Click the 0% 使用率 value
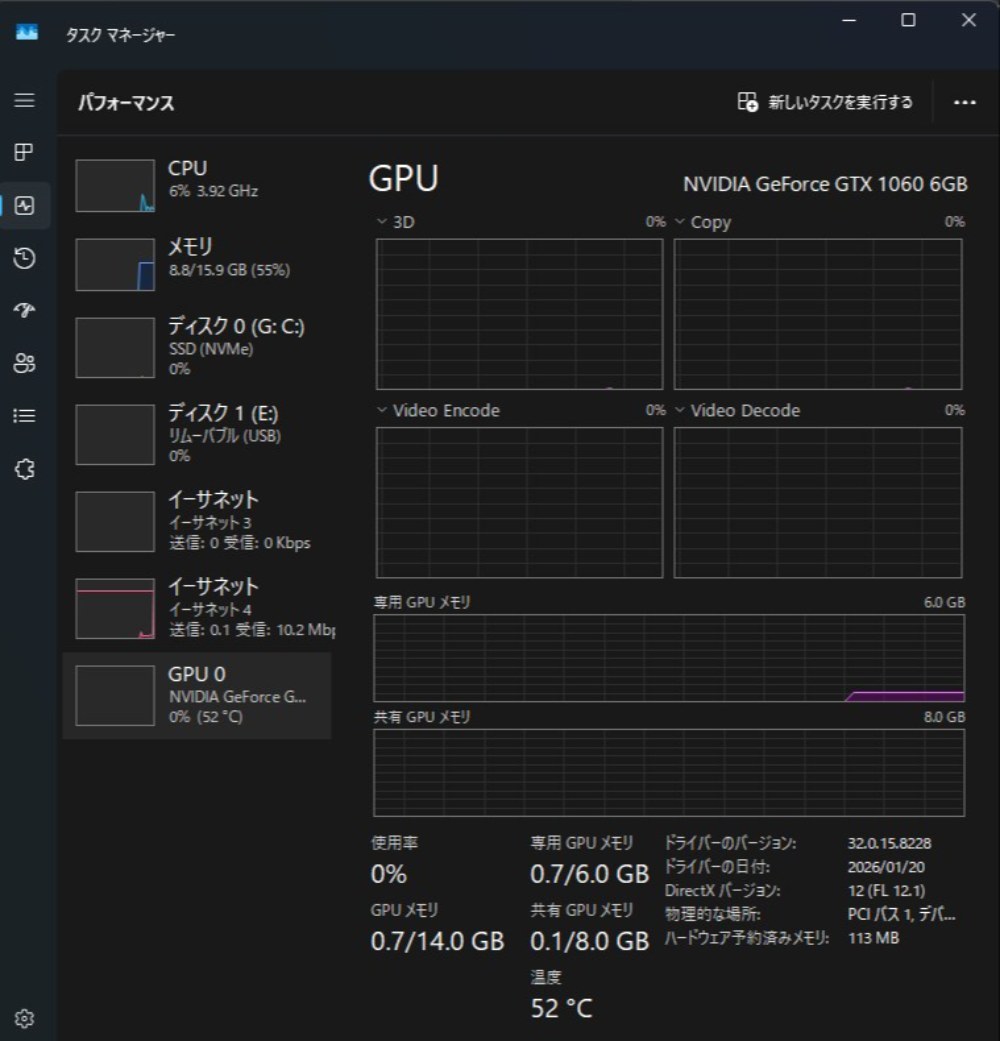This screenshot has width=1000, height=1041. (x=388, y=874)
